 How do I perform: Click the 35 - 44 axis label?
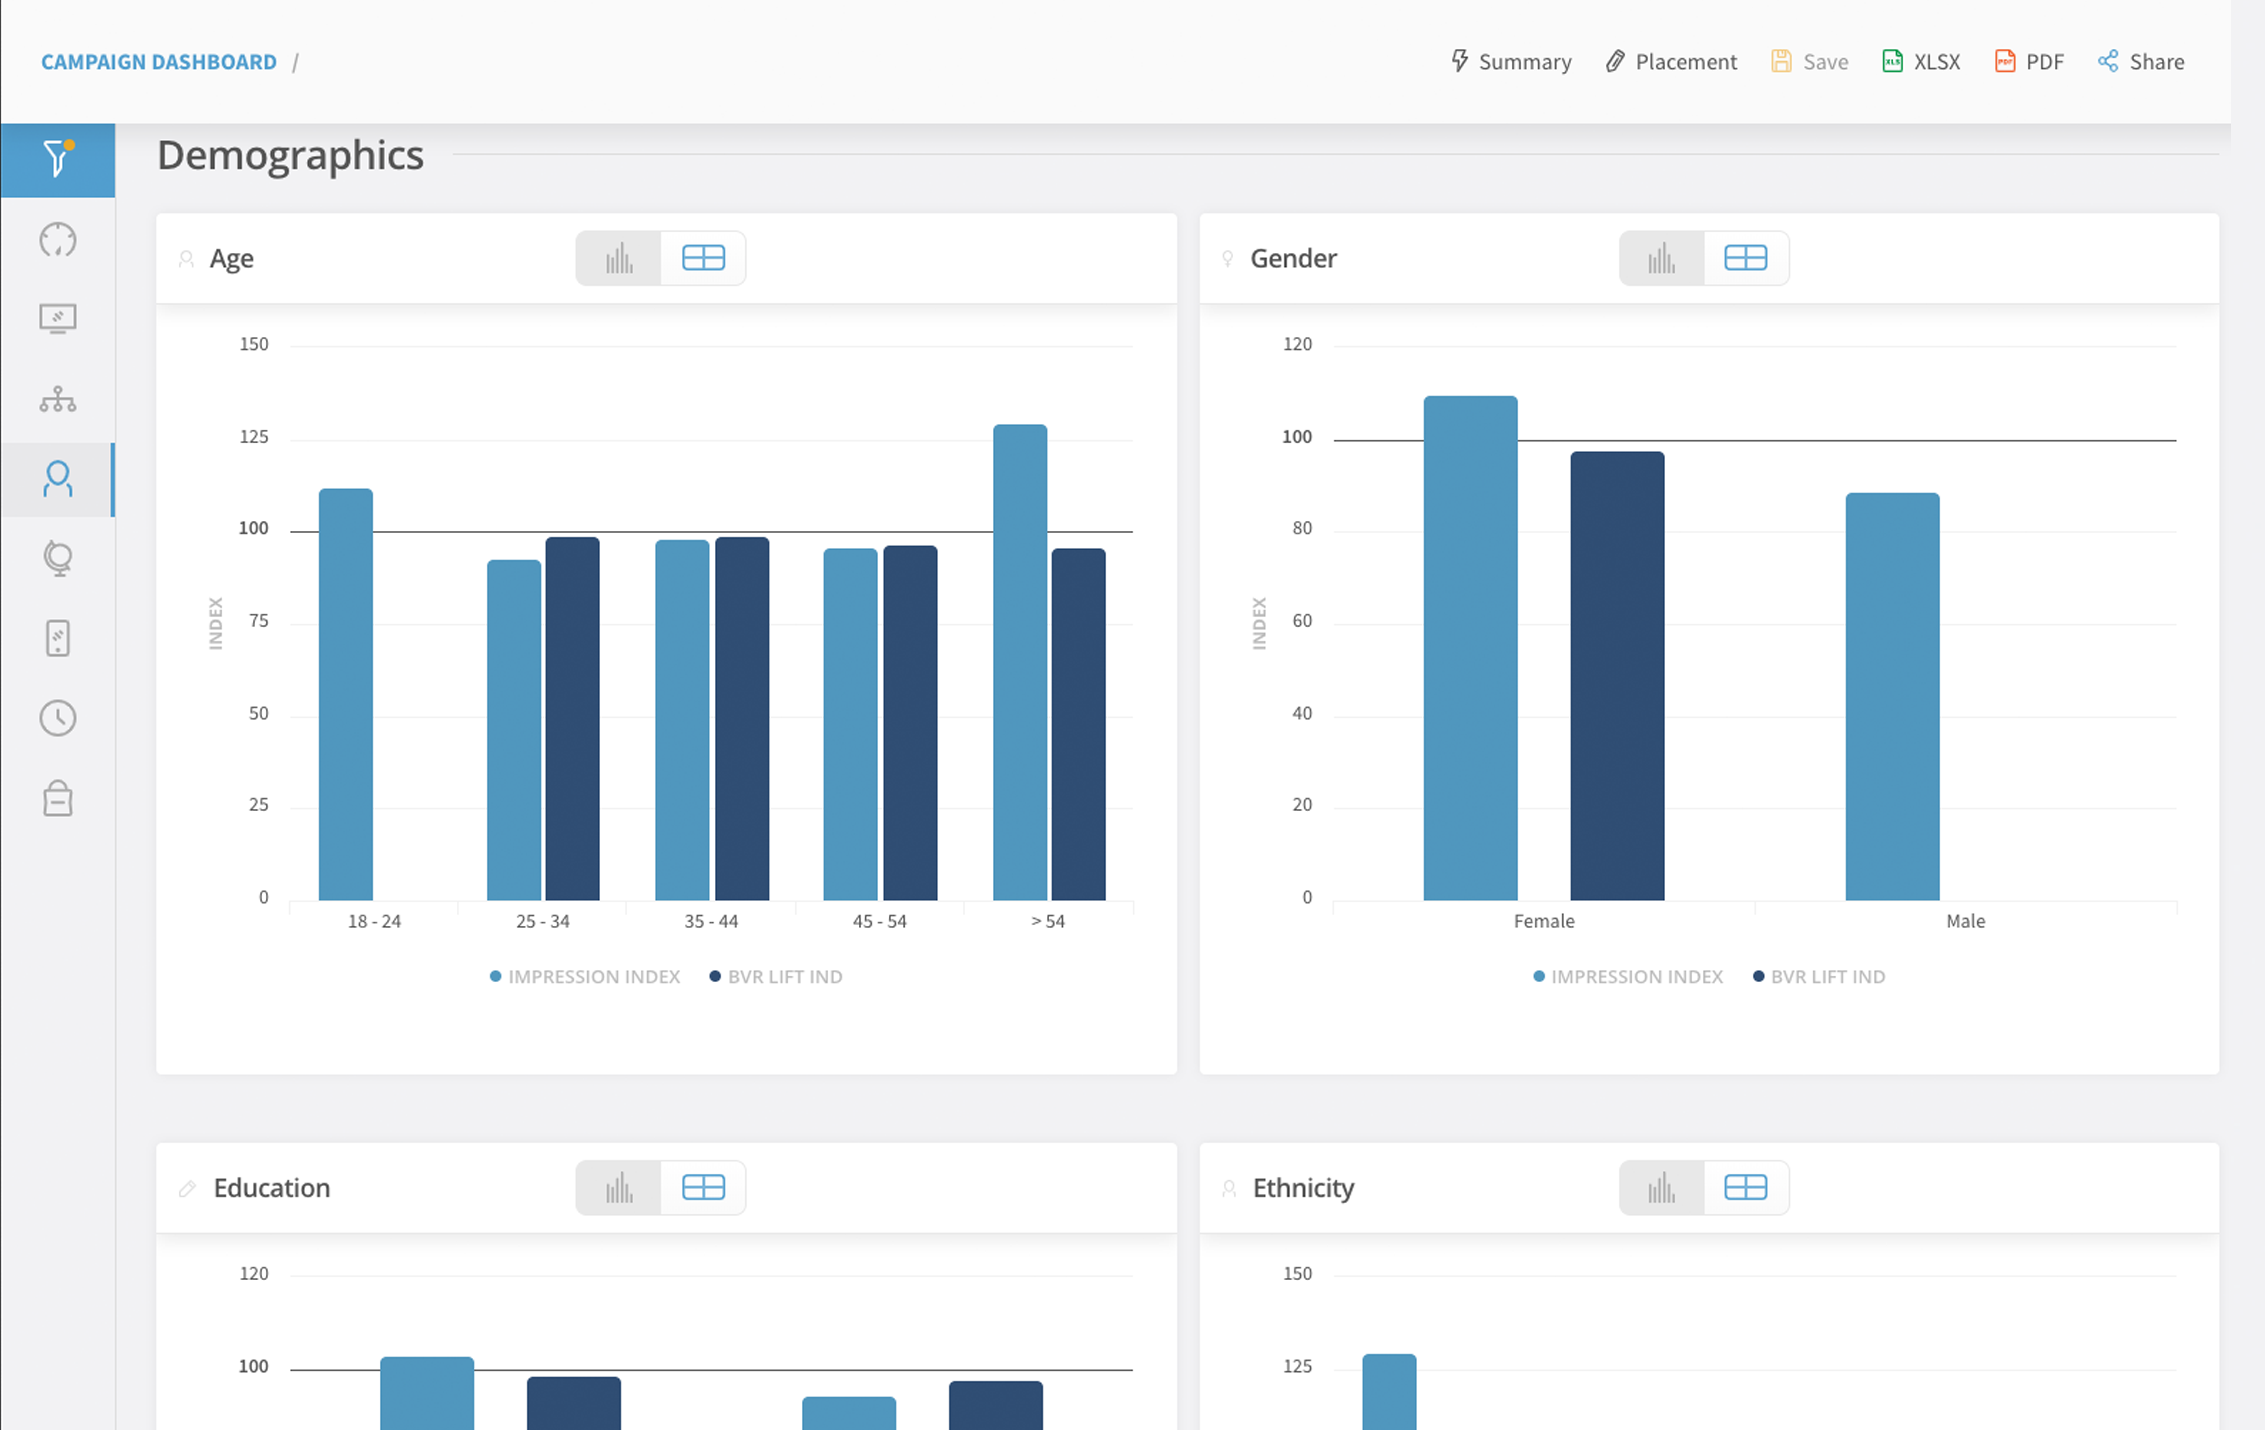[711, 921]
